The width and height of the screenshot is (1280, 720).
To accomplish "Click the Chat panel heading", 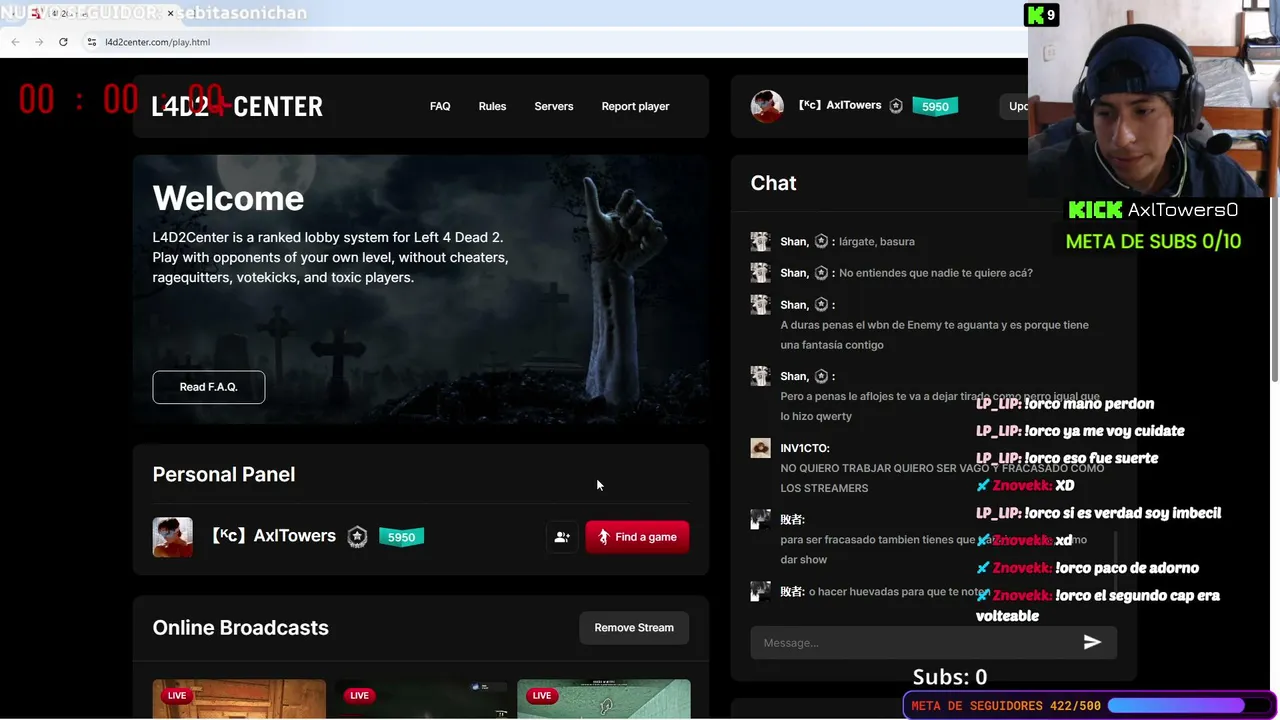I will click(x=773, y=183).
